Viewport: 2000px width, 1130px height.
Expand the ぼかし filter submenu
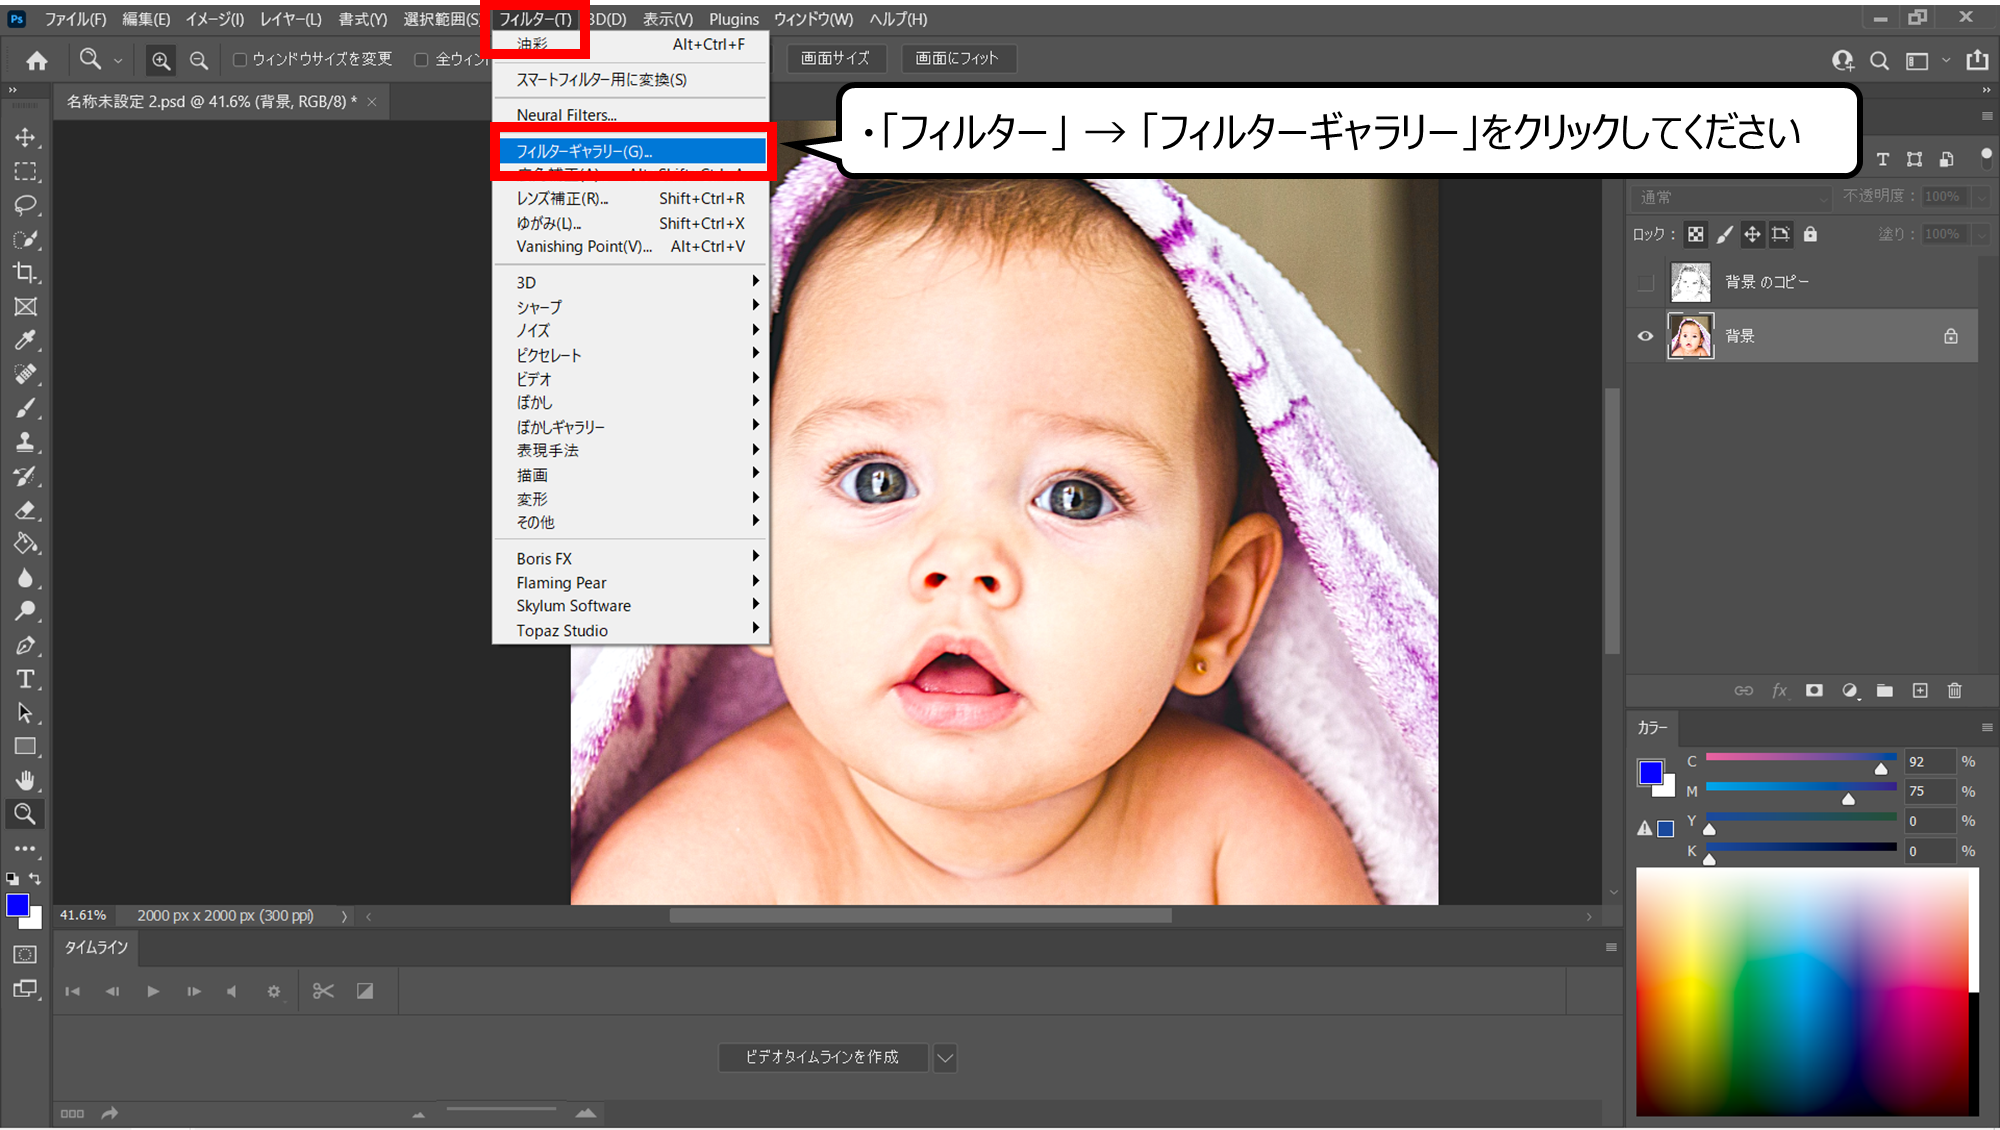tap(631, 402)
